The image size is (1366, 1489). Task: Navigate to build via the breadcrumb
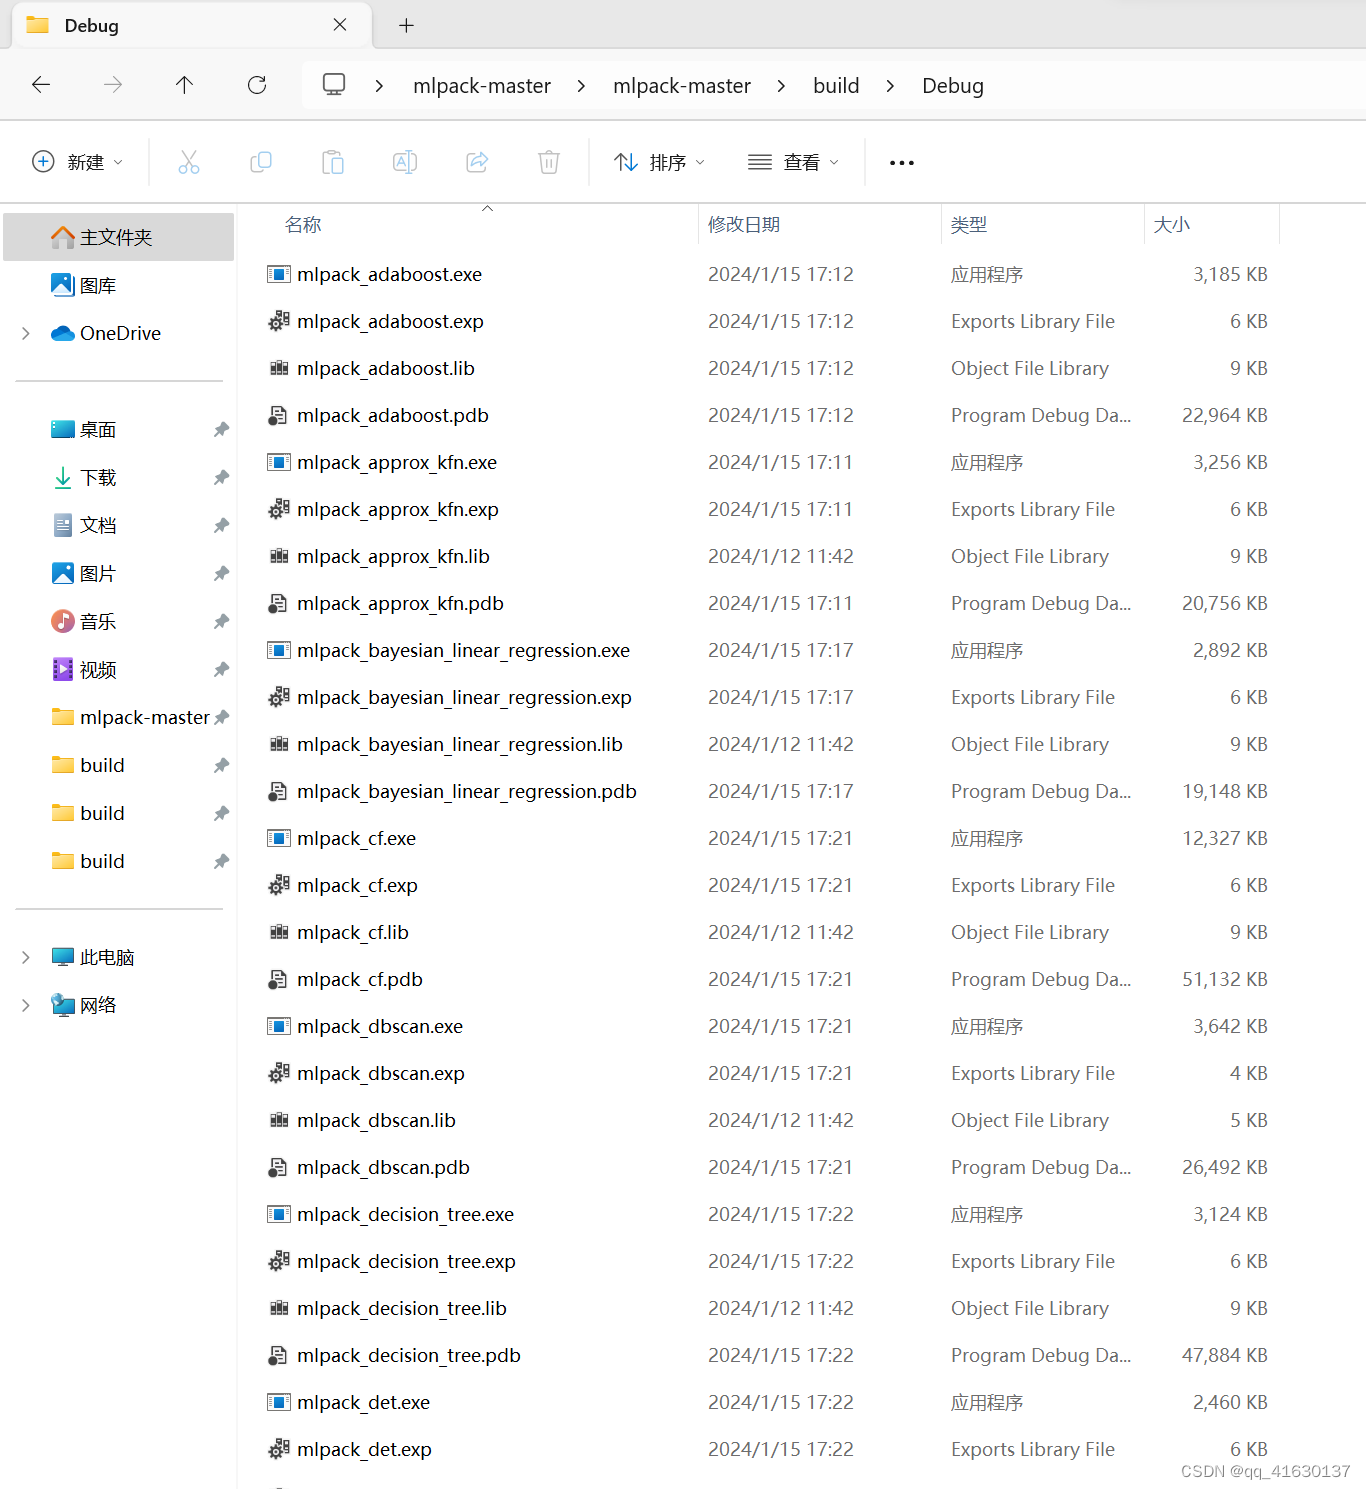(x=836, y=85)
